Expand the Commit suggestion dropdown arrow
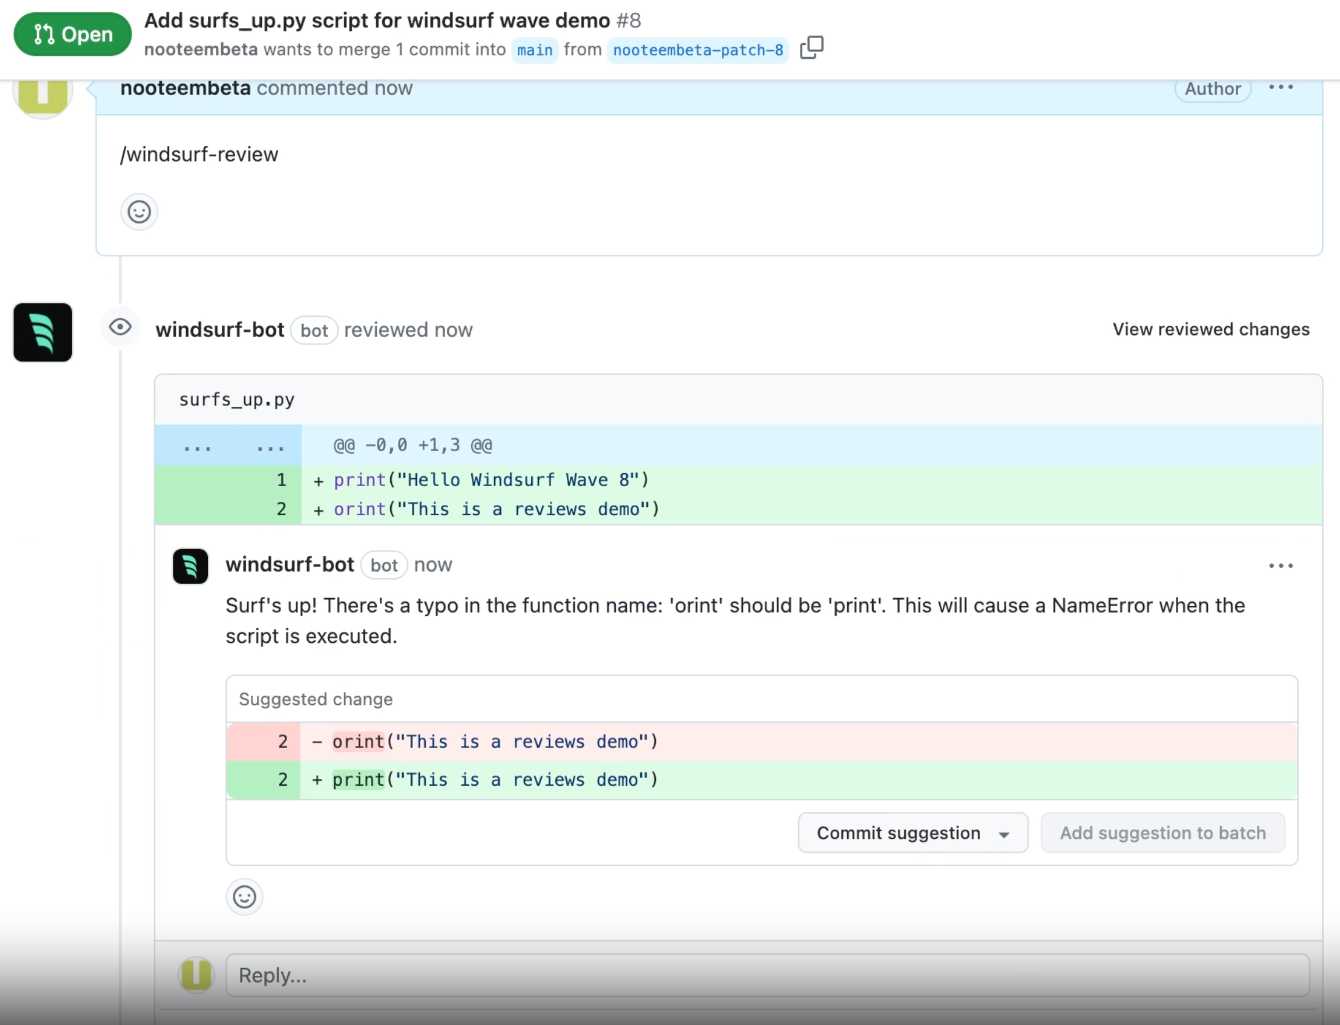Viewport: 1340px width, 1025px height. tap(1004, 834)
